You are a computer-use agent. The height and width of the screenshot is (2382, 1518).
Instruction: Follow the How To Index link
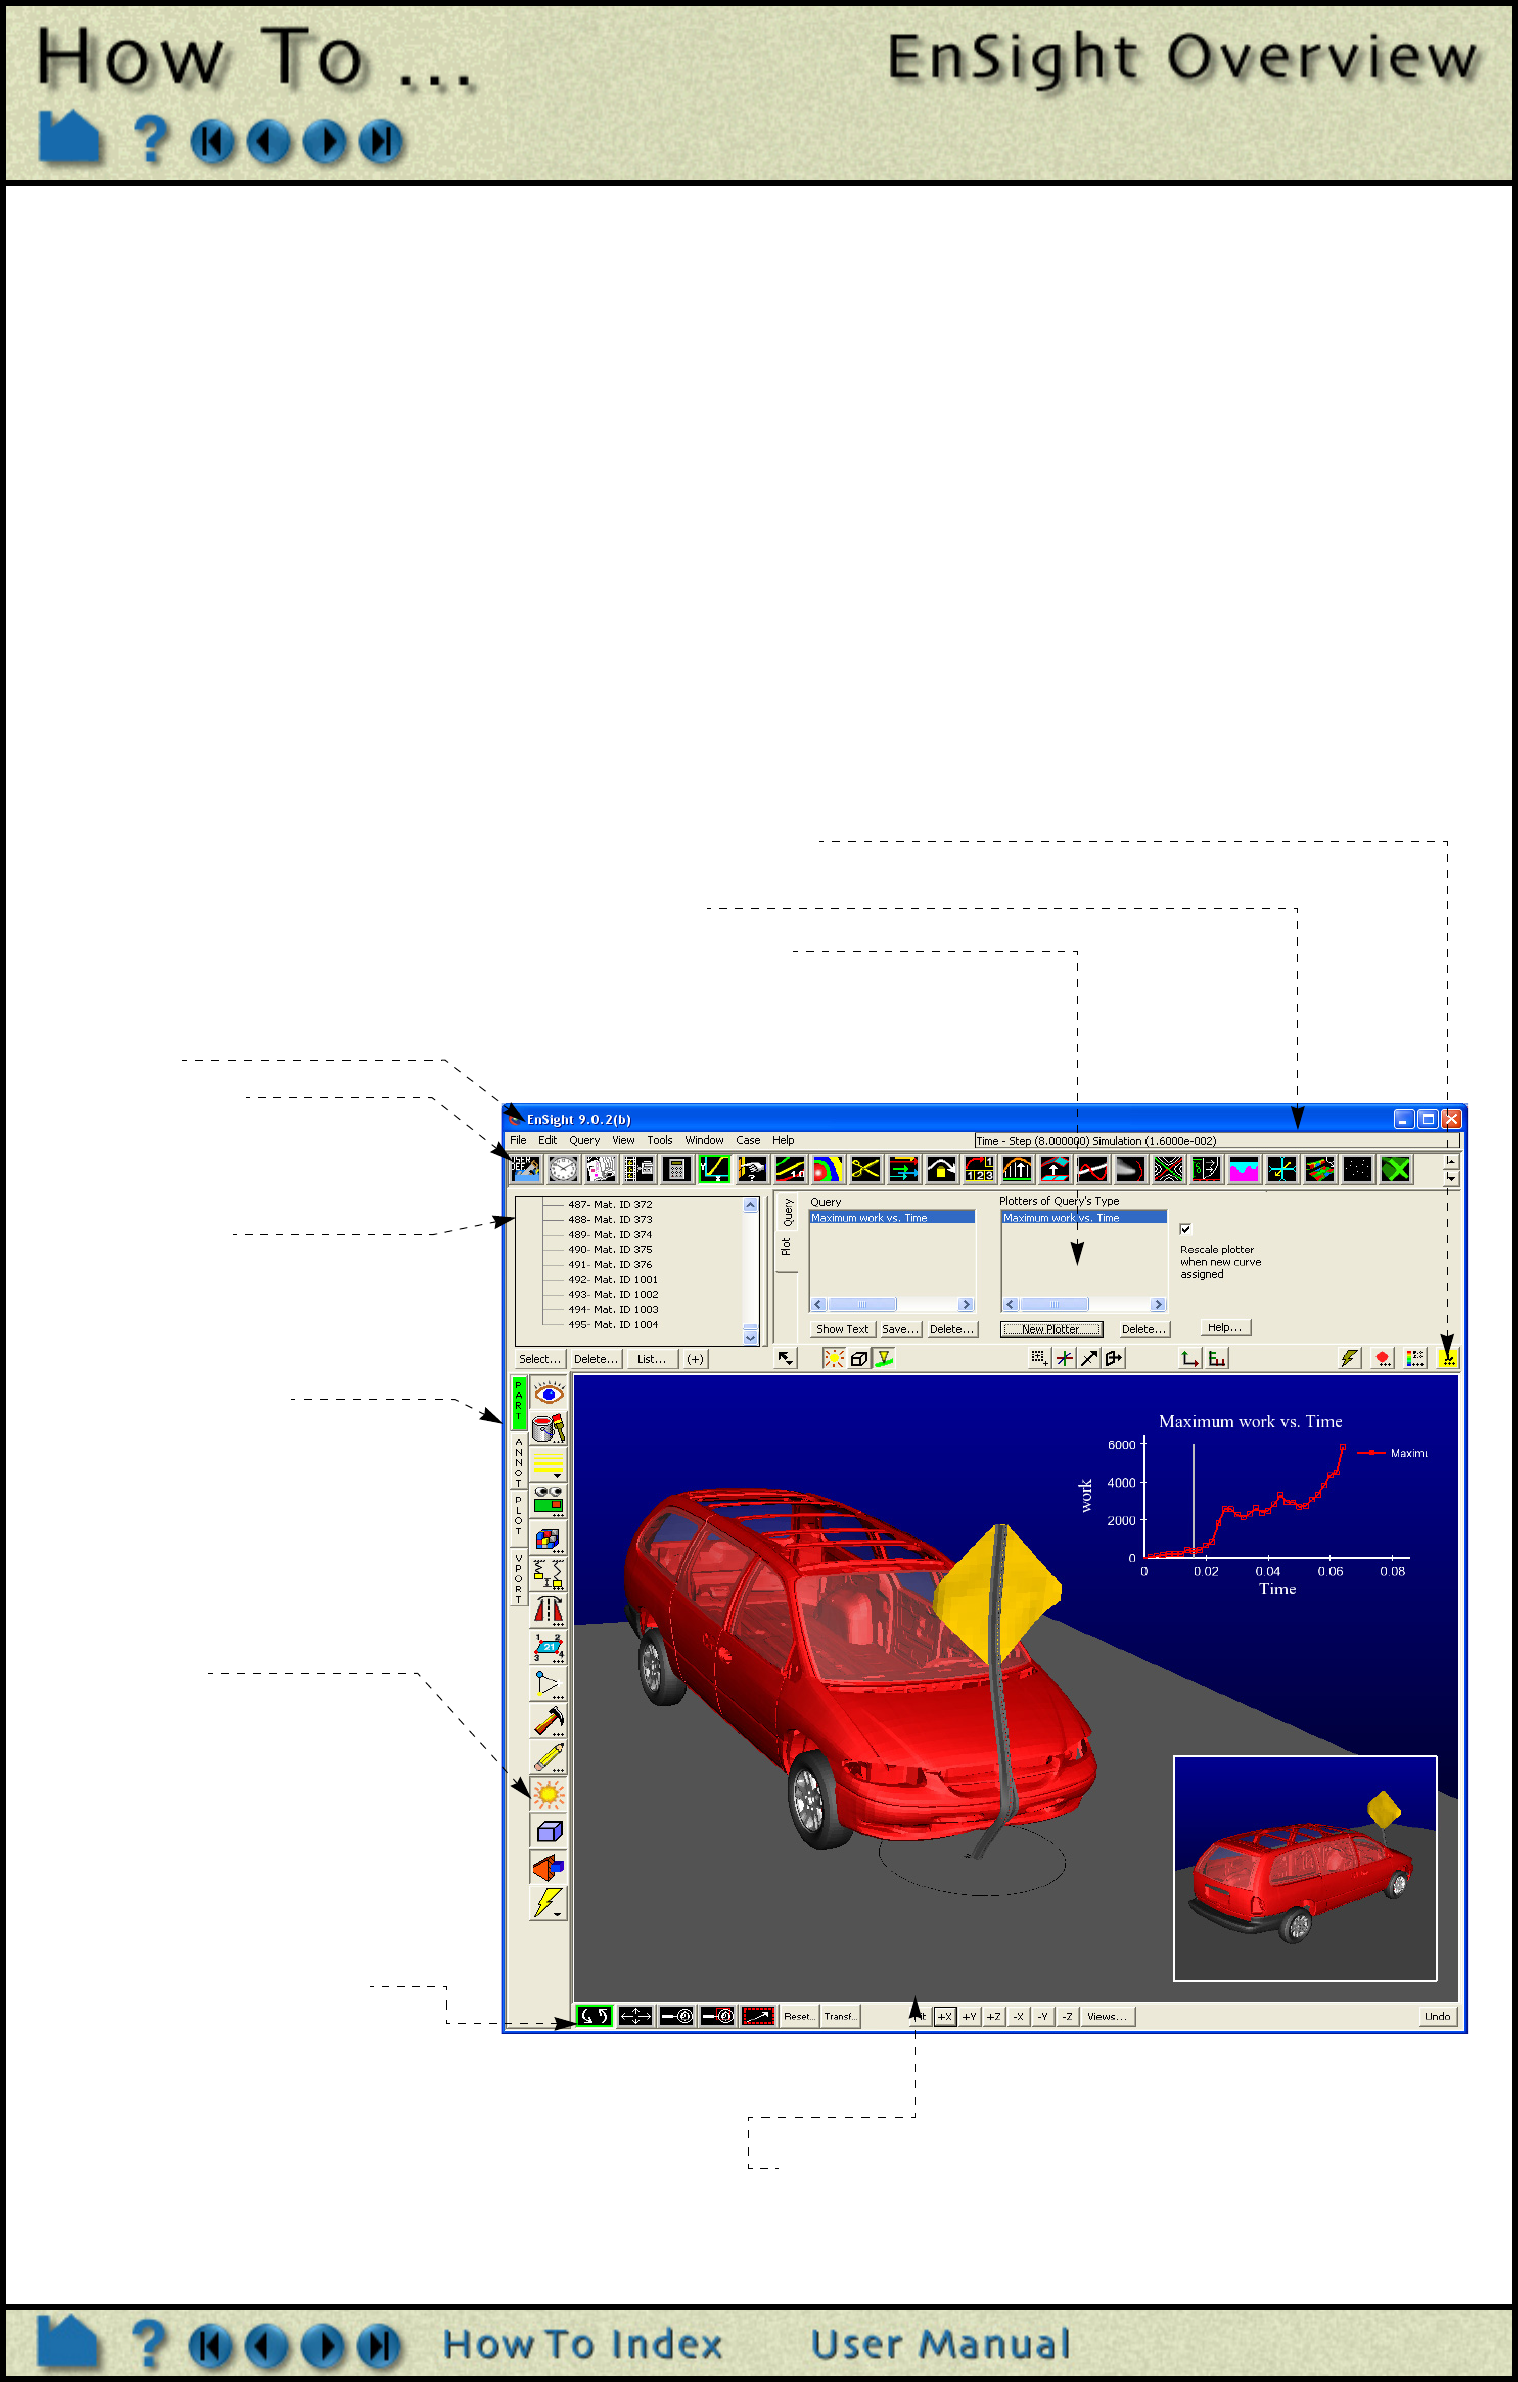pos(583,2344)
